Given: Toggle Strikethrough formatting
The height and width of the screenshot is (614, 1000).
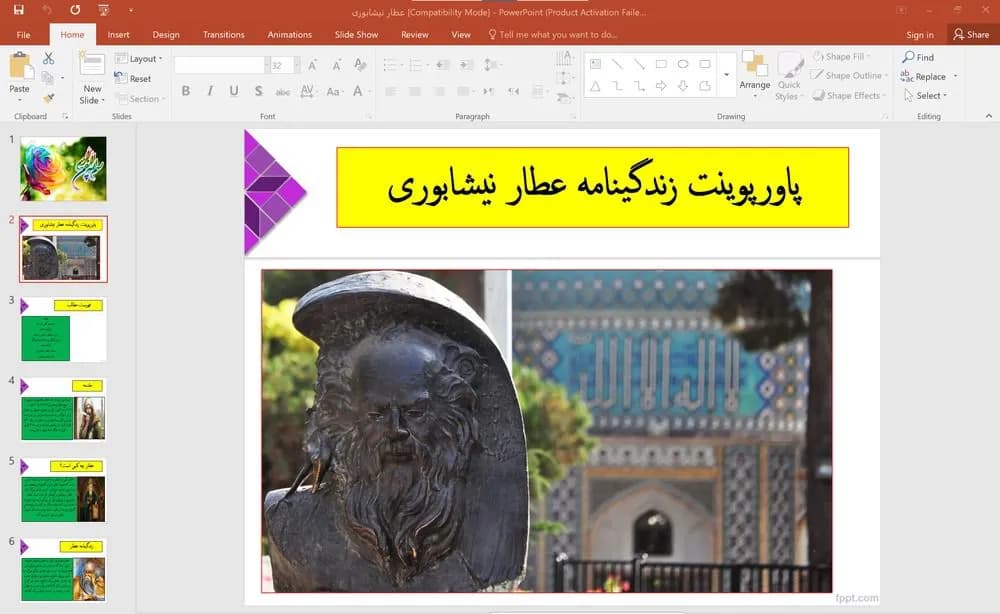Looking at the screenshot, I should click(x=283, y=92).
